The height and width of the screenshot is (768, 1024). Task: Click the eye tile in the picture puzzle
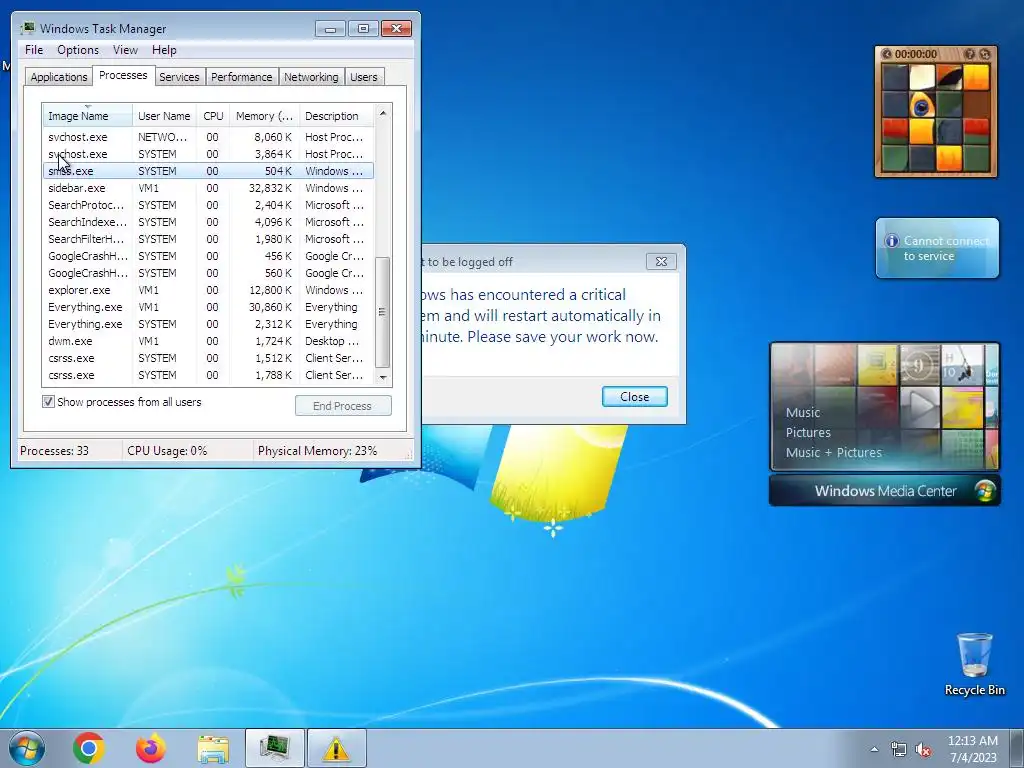coord(921,104)
